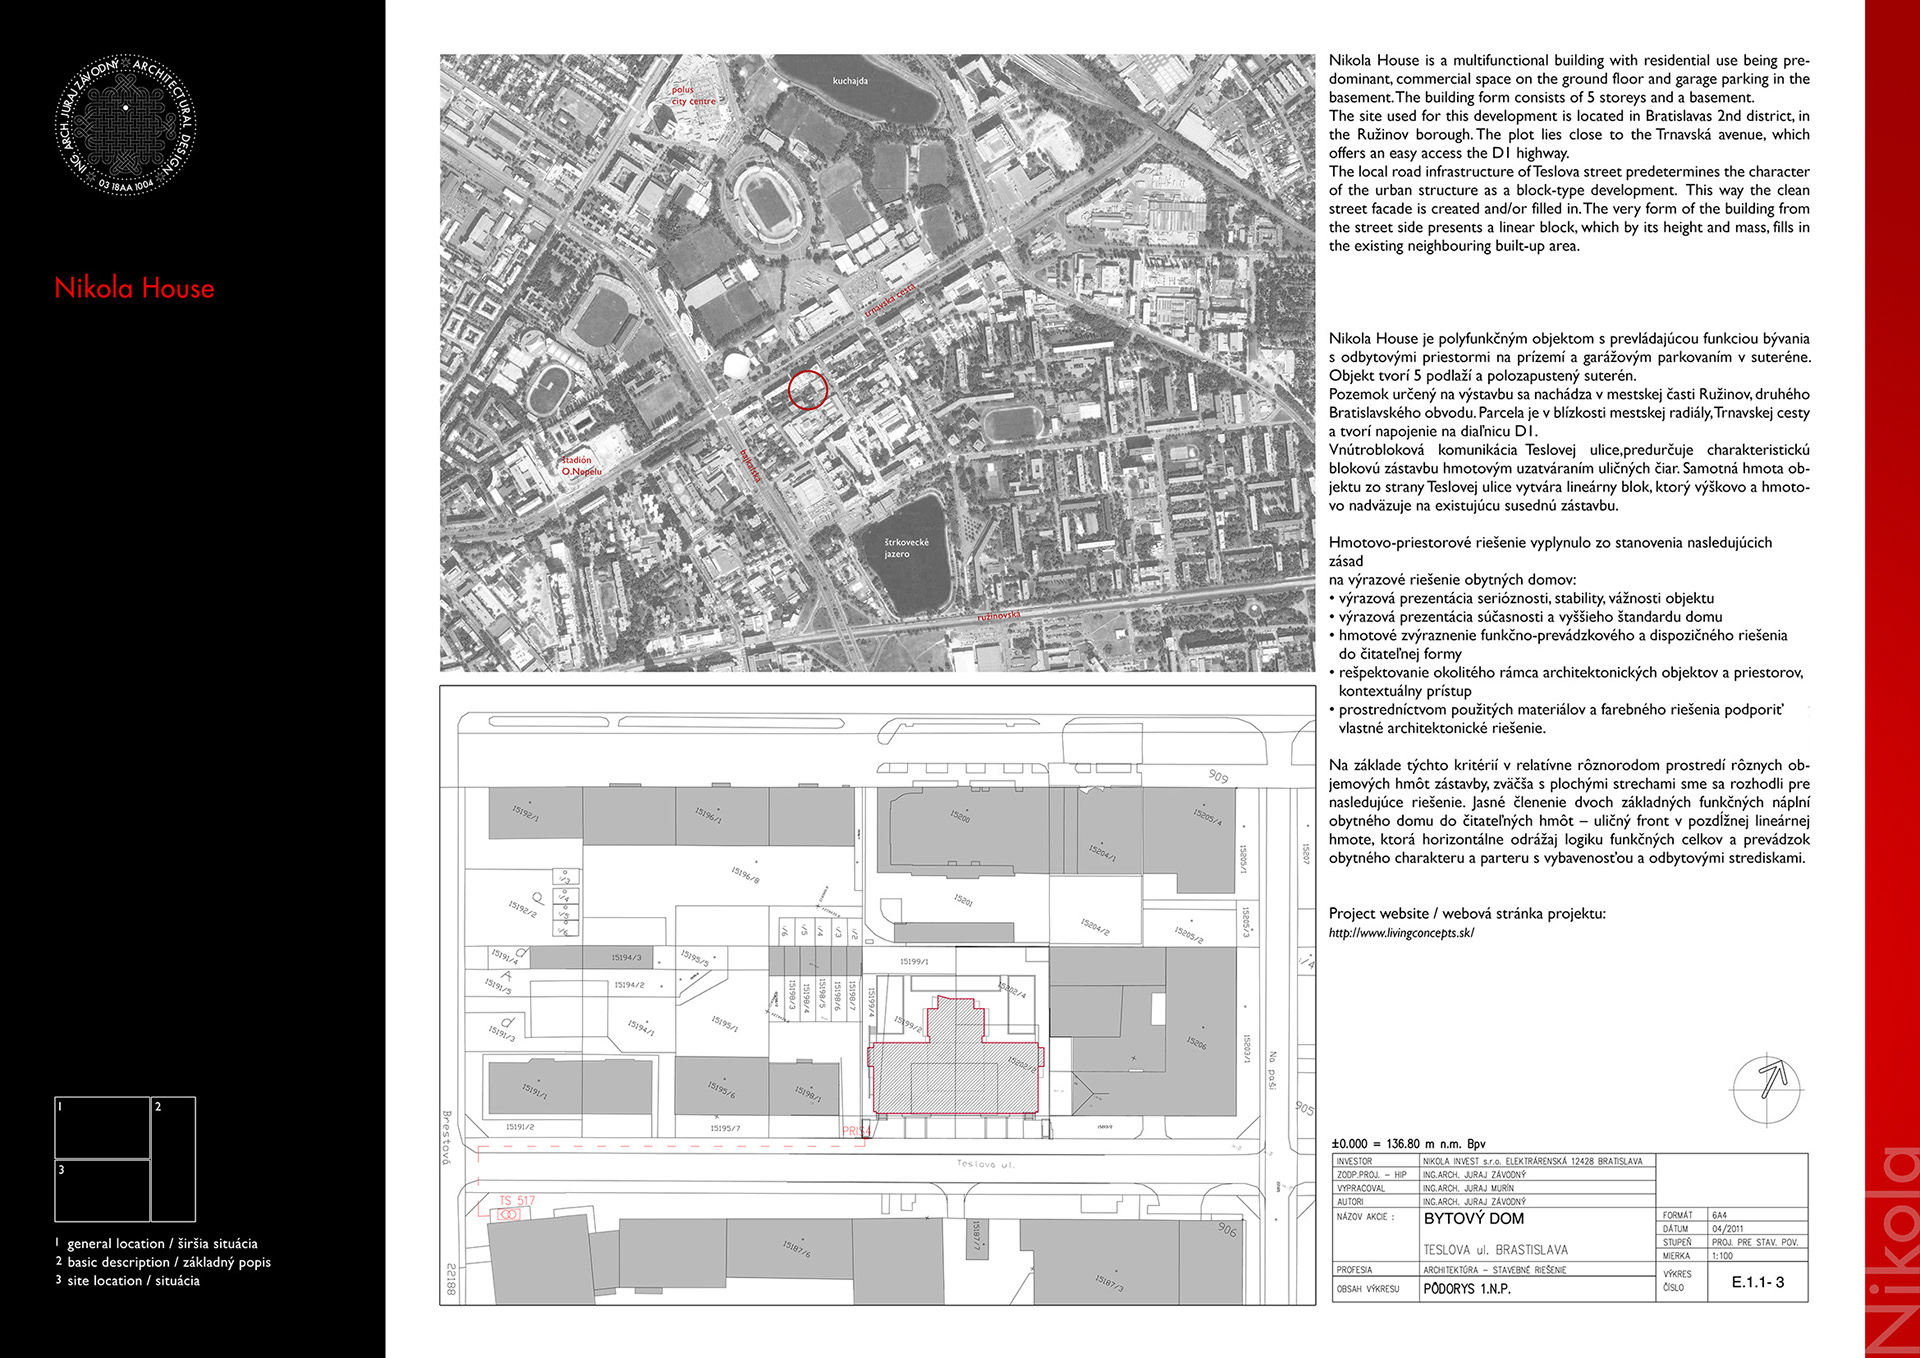Click parcel number 906
This screenshot has width=1920, height=1358.
point(1227,1229)
